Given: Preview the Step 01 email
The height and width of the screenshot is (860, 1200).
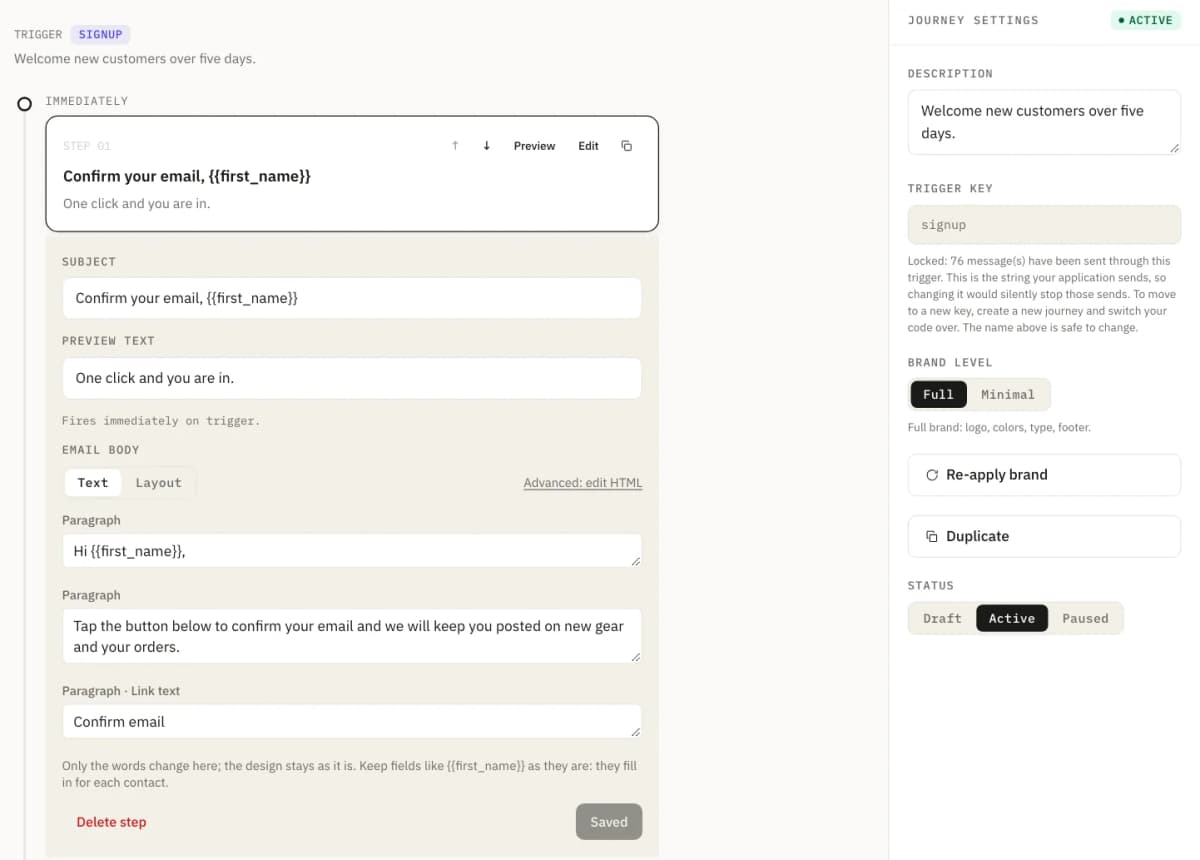Looking at the screenshot, I should coord(534,146).
